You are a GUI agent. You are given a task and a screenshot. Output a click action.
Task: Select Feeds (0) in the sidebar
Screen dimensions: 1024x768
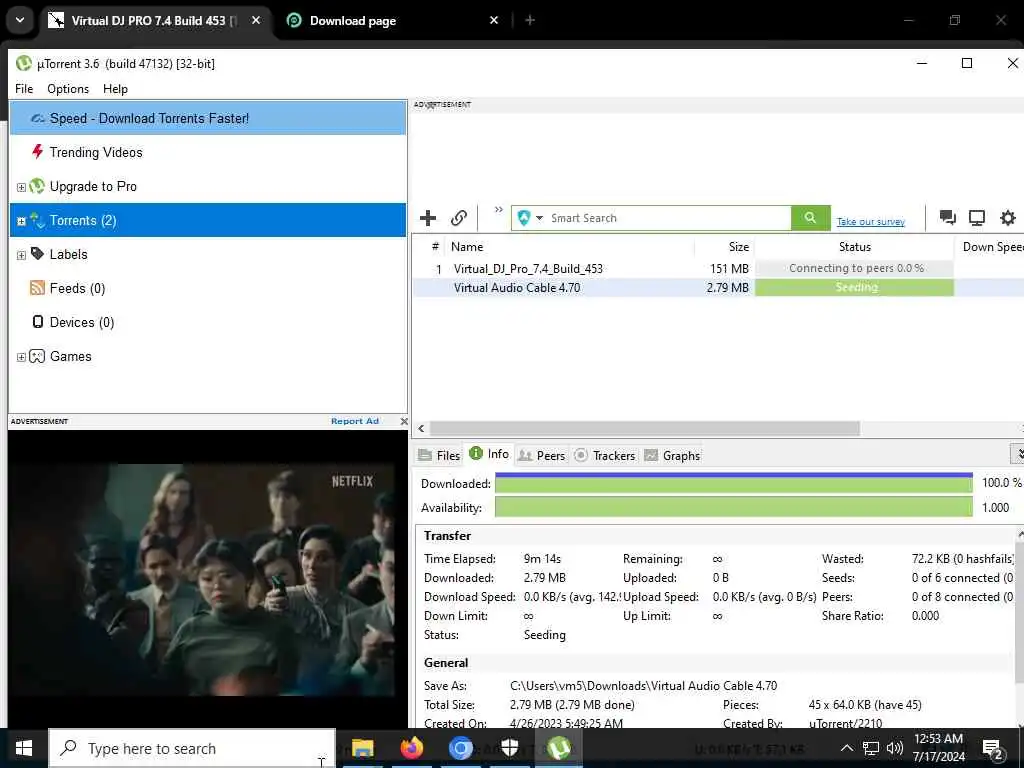tap(208, 288)
